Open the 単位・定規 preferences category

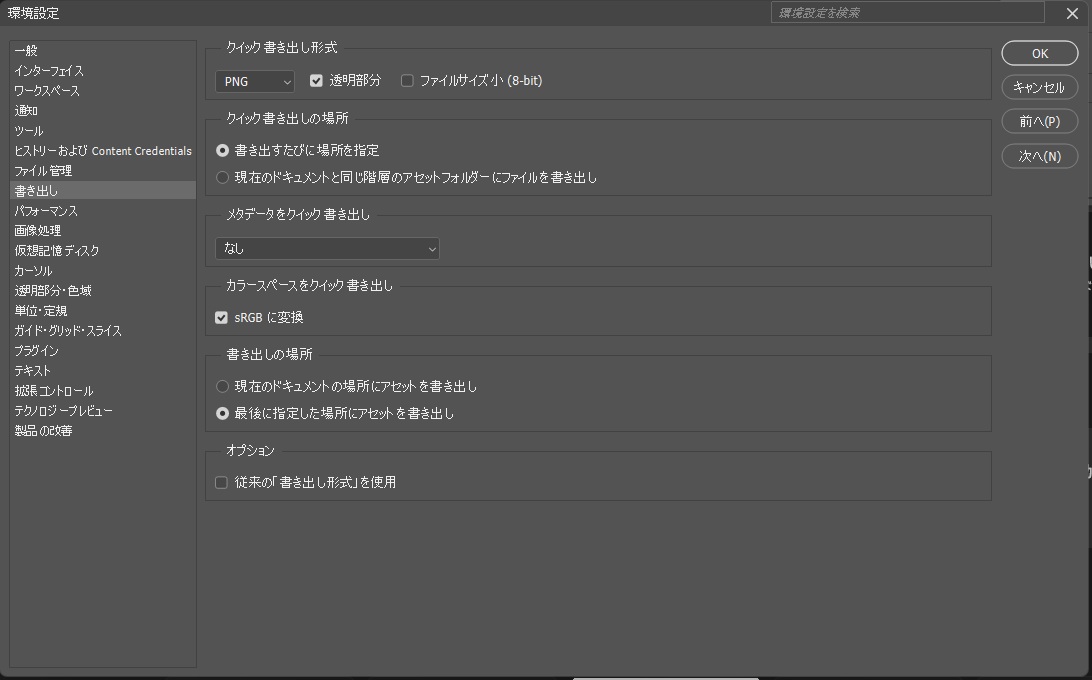(103, 311)
